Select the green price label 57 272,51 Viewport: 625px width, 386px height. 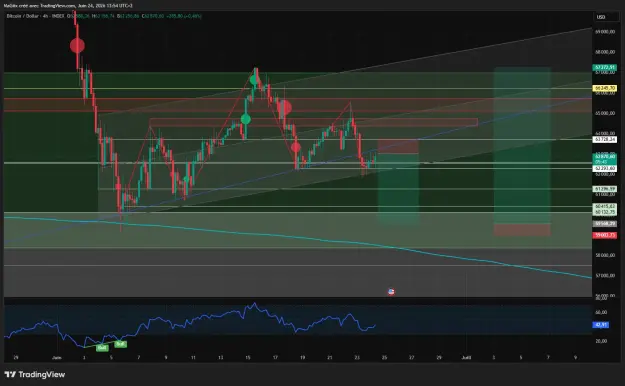pyautogui.click(x=604, y=67)
